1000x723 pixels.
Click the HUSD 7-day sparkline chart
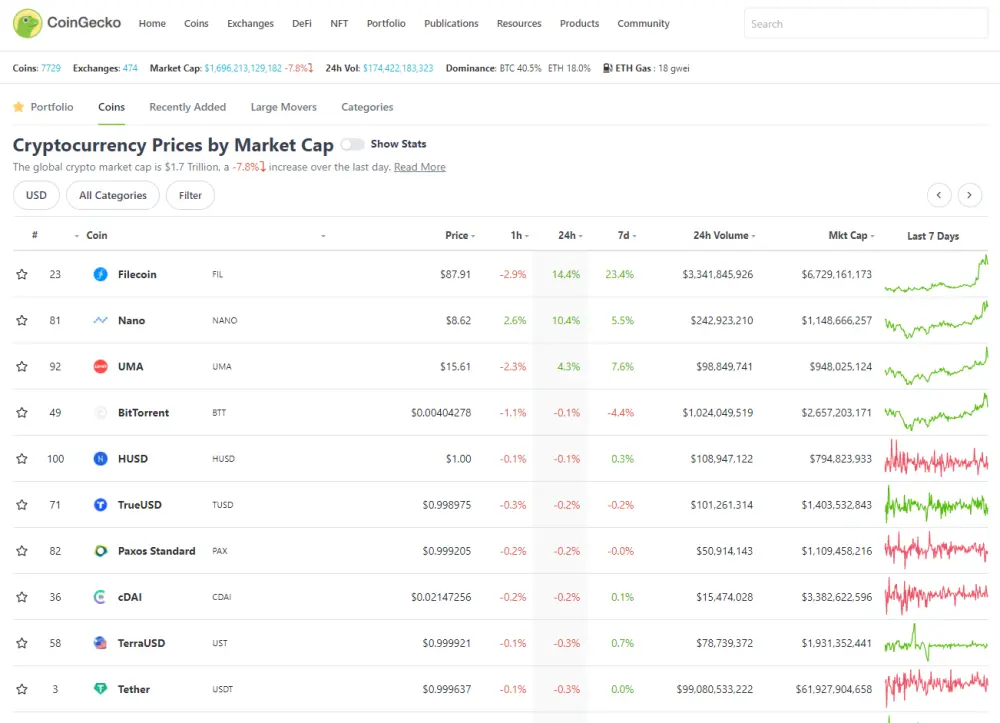tap(936, 458)
